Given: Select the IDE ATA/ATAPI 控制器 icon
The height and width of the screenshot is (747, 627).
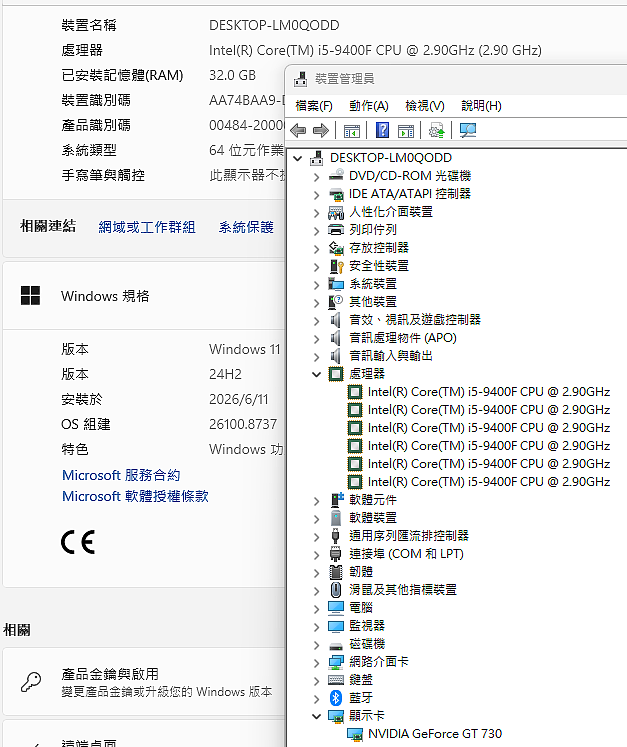Looking at the screenshot, I should pyautogui.click(x=336, y=194).
